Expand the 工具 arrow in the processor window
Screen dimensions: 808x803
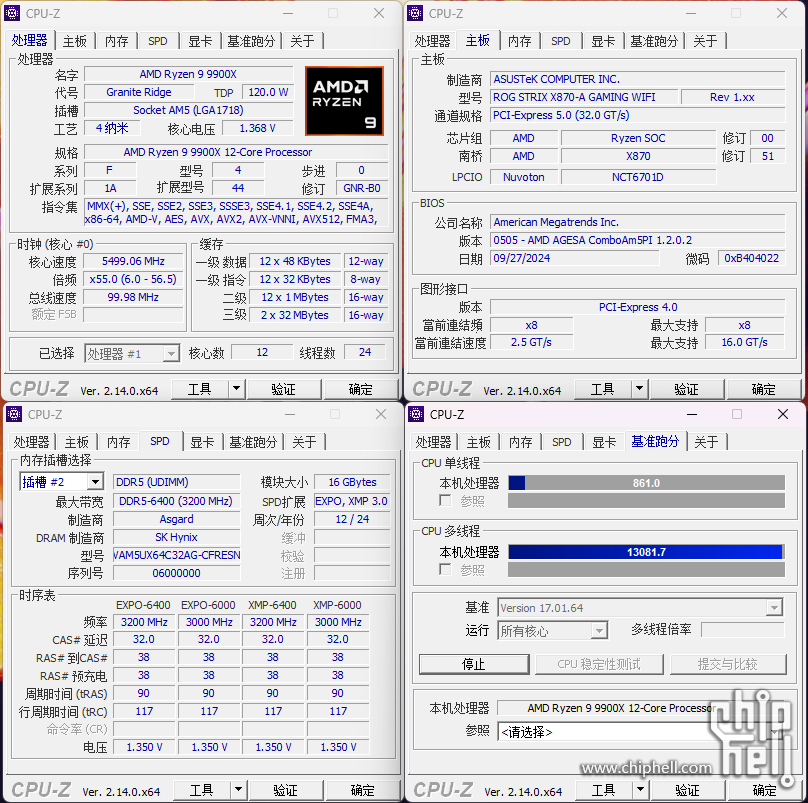pos(237,389)
